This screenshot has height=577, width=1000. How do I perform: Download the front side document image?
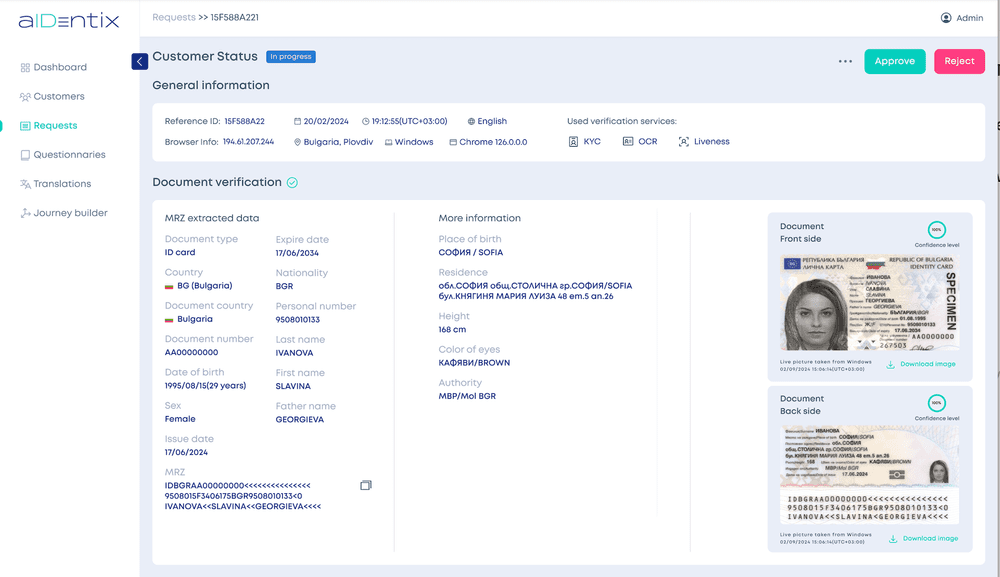921,364
